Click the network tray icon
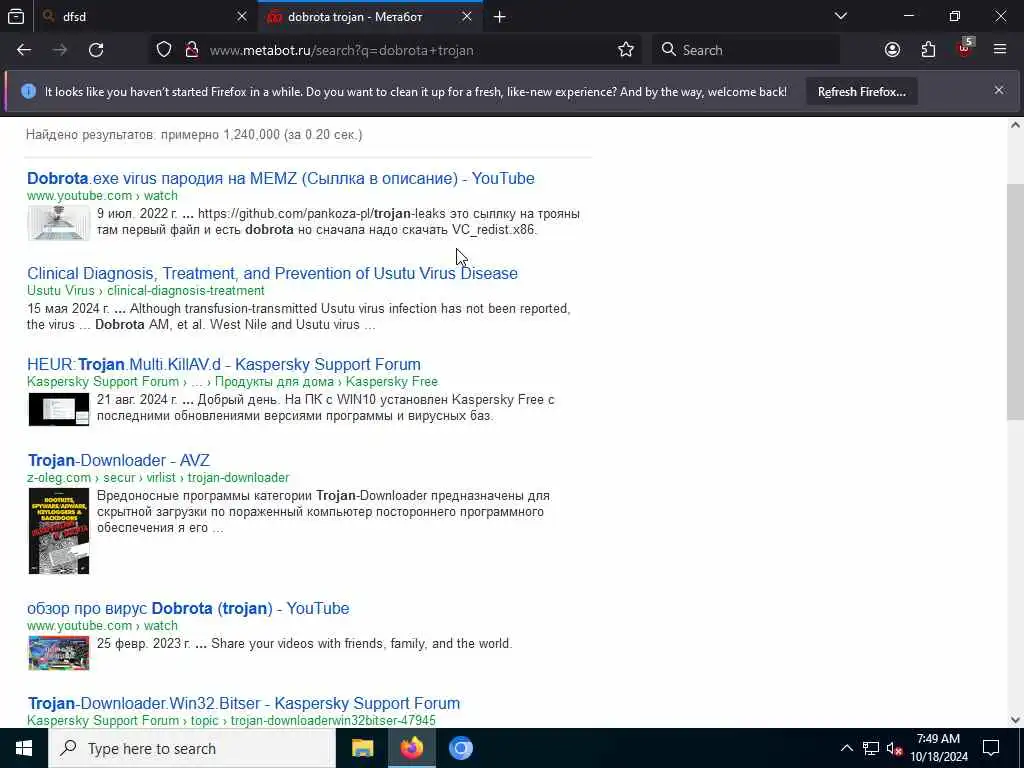This screenshot has width=1024, height=768. click(871, 748)
